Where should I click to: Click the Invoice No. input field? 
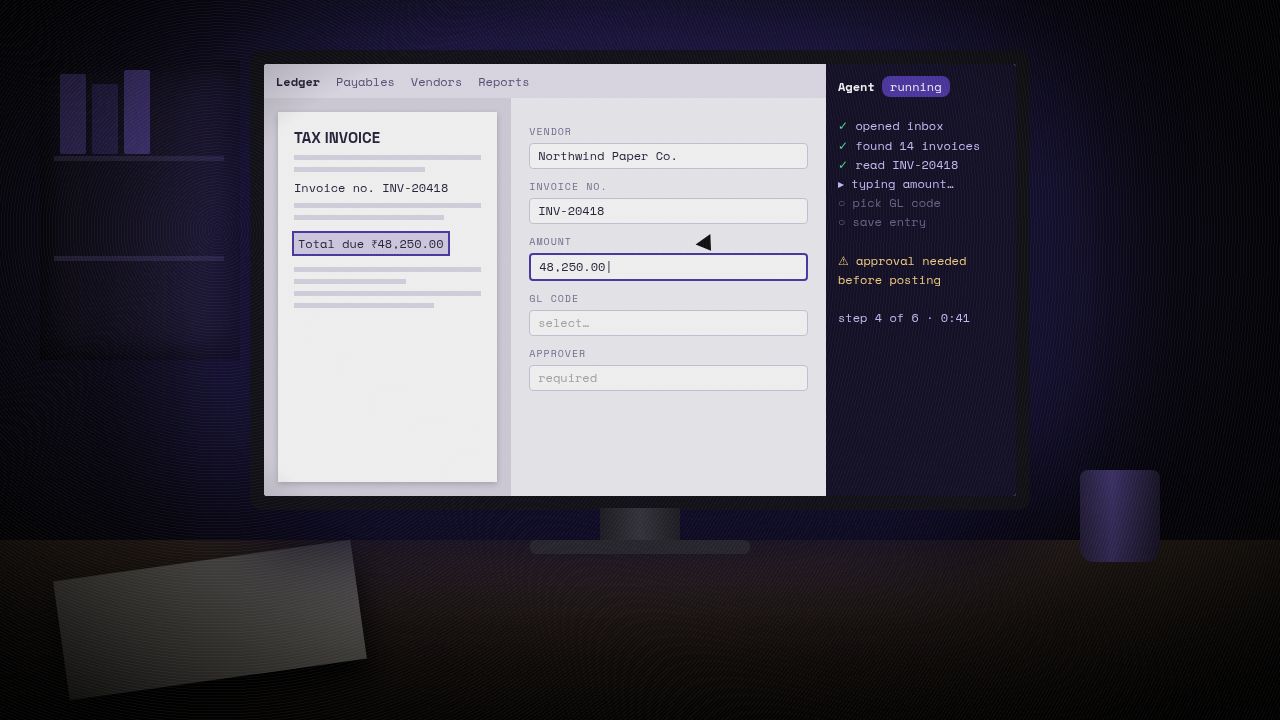point(668,211)
